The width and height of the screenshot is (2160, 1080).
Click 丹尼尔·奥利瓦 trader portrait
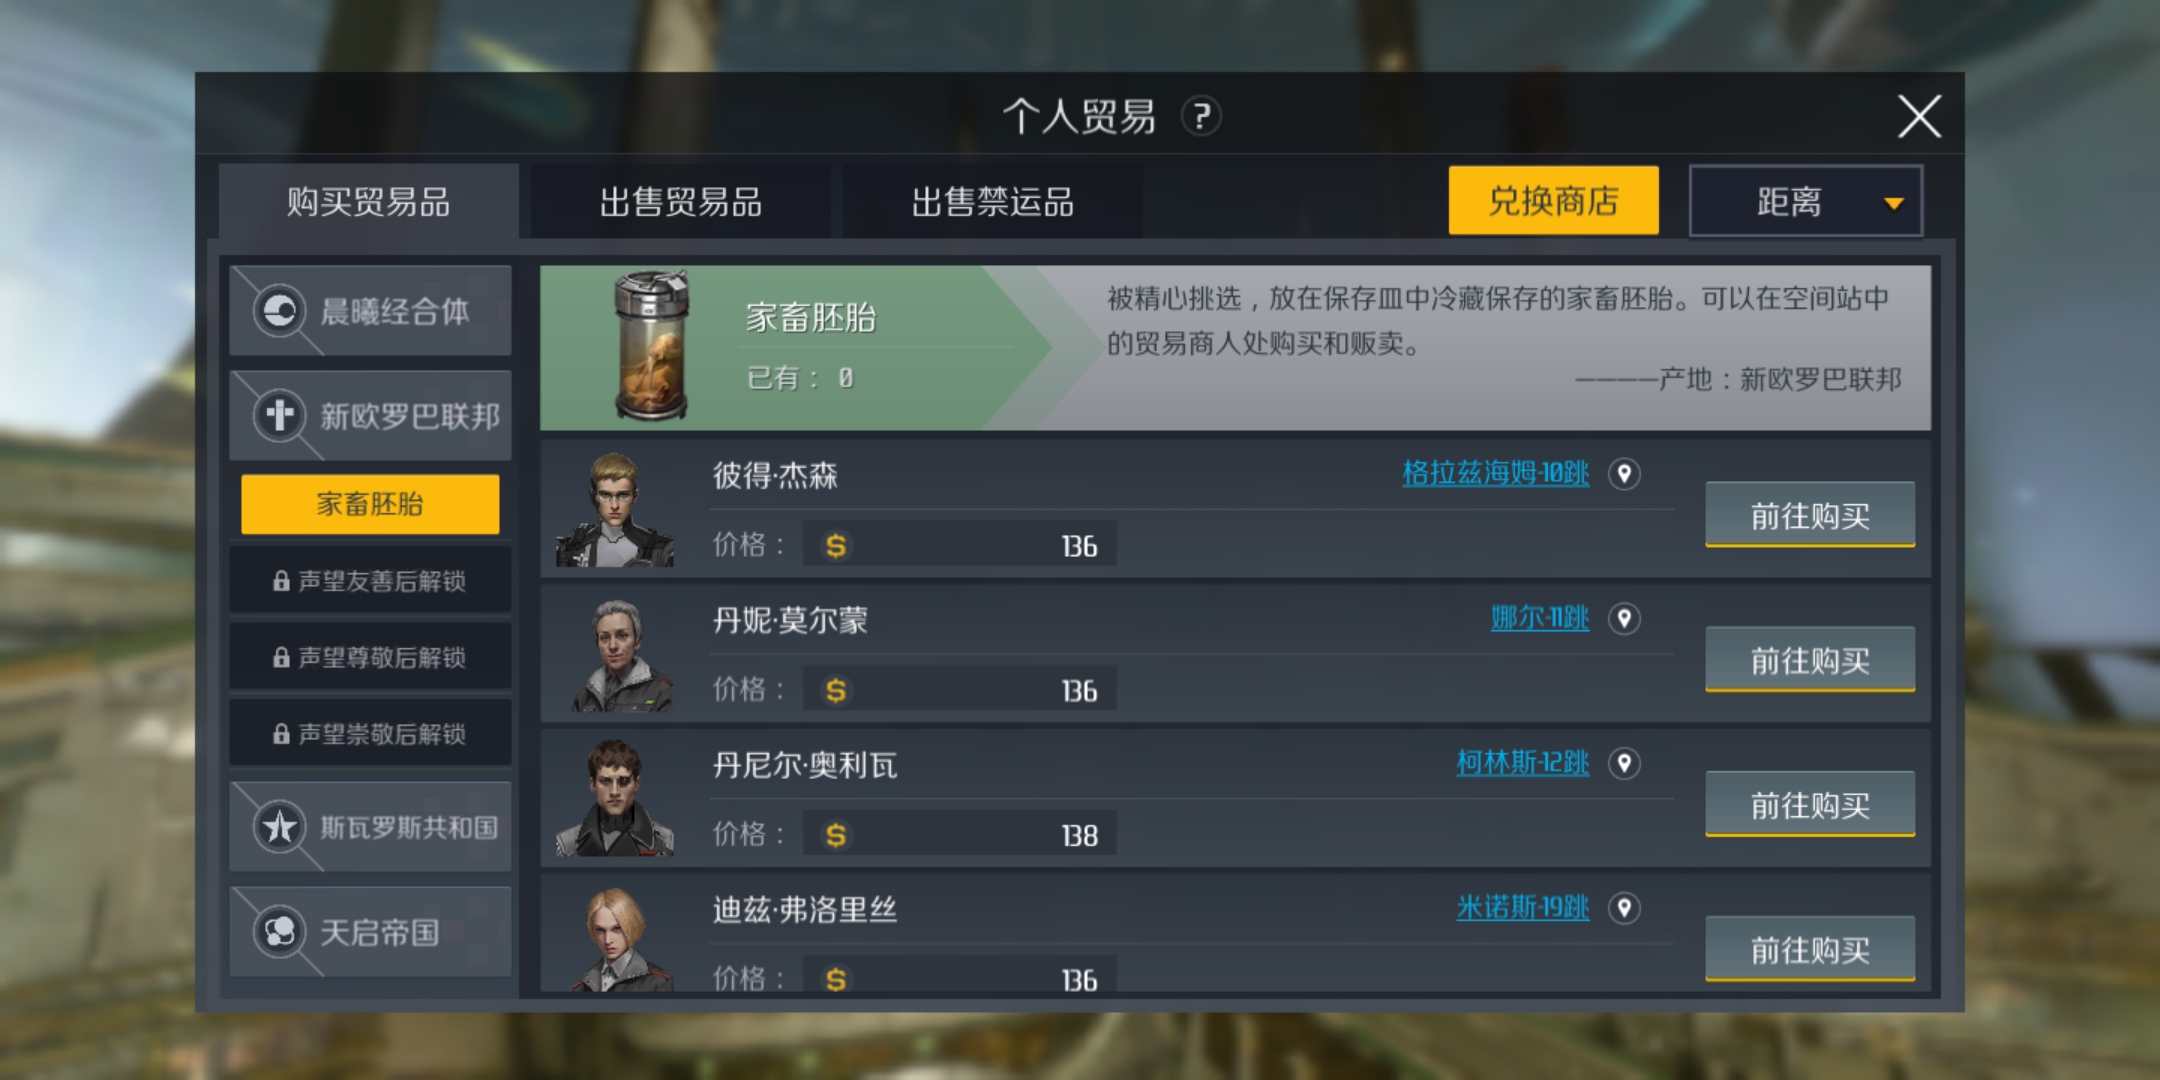click(615, 797)
